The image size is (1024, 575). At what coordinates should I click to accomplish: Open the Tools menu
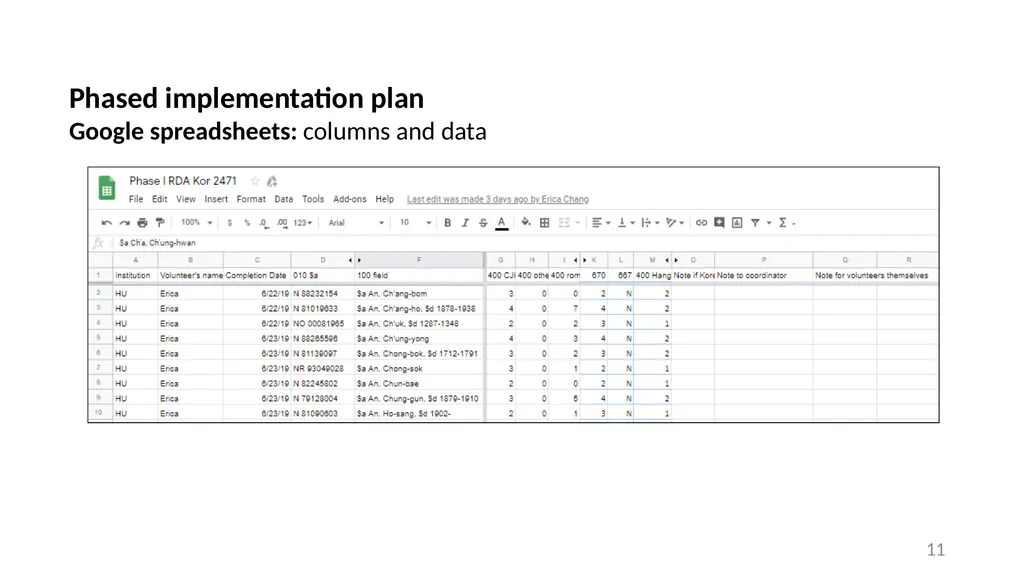tap(313, 199)
